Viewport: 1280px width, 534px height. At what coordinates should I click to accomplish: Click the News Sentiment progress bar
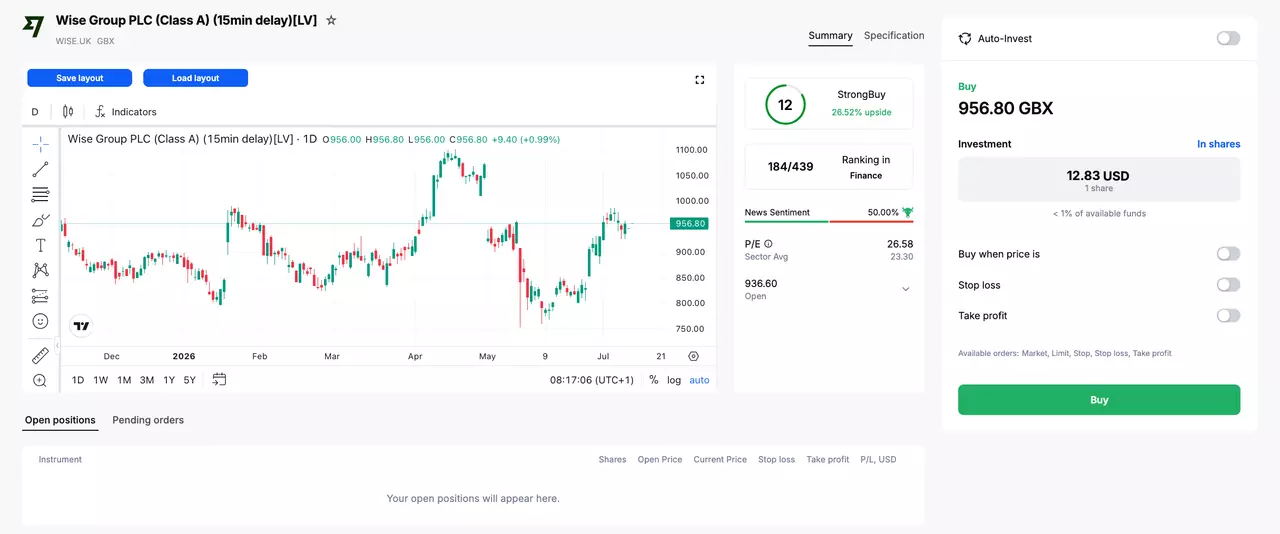pyautogui.click(x=829, y=221)
